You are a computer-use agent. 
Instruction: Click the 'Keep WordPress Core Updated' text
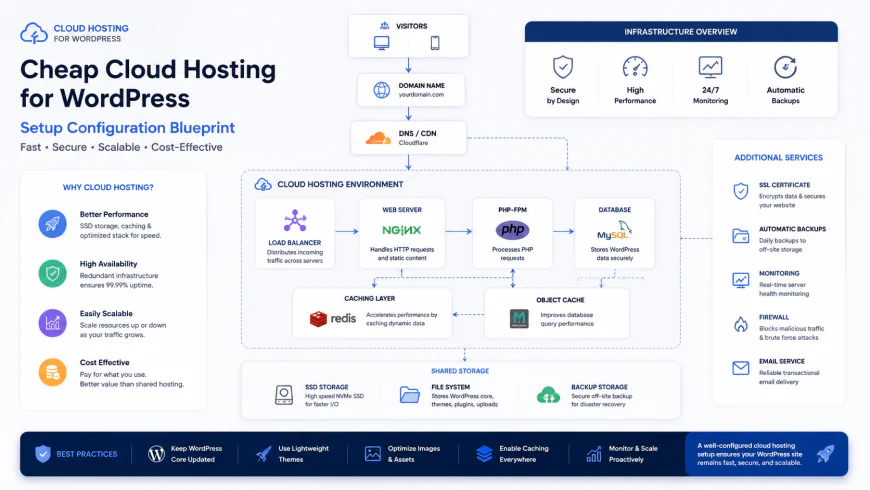(196, 454)
